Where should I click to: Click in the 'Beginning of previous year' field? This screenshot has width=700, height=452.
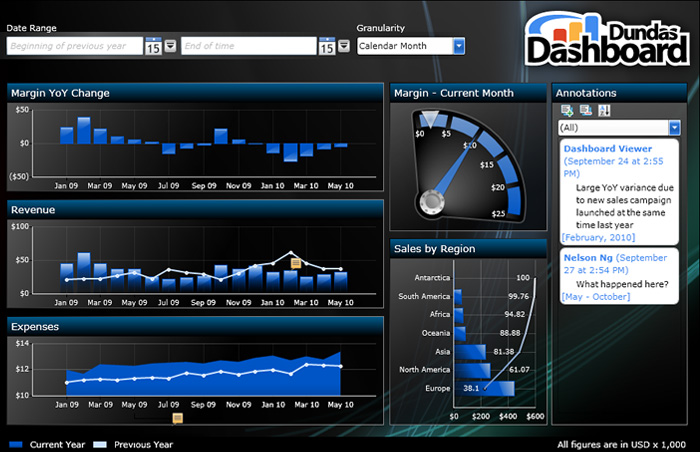pyautogui.click(x=75, y=46)
